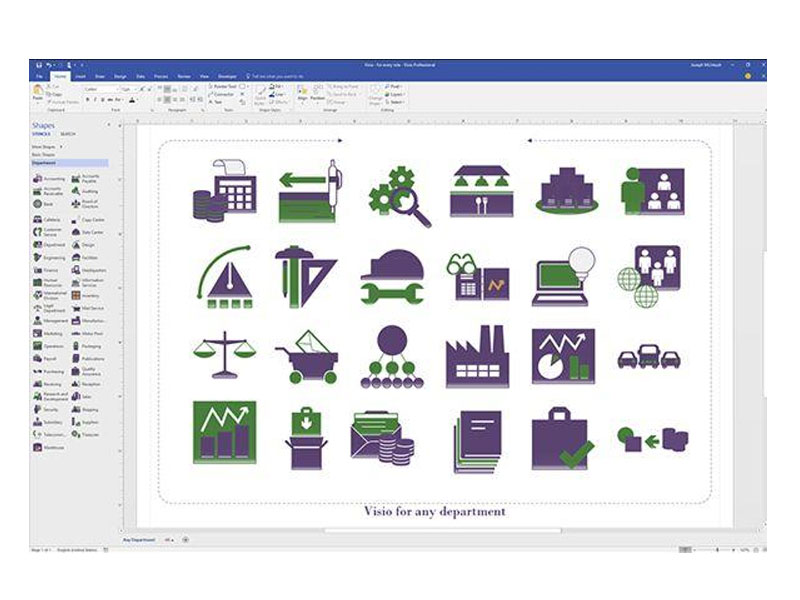Select the Accounting stencil shape

(x=49, y=179)
